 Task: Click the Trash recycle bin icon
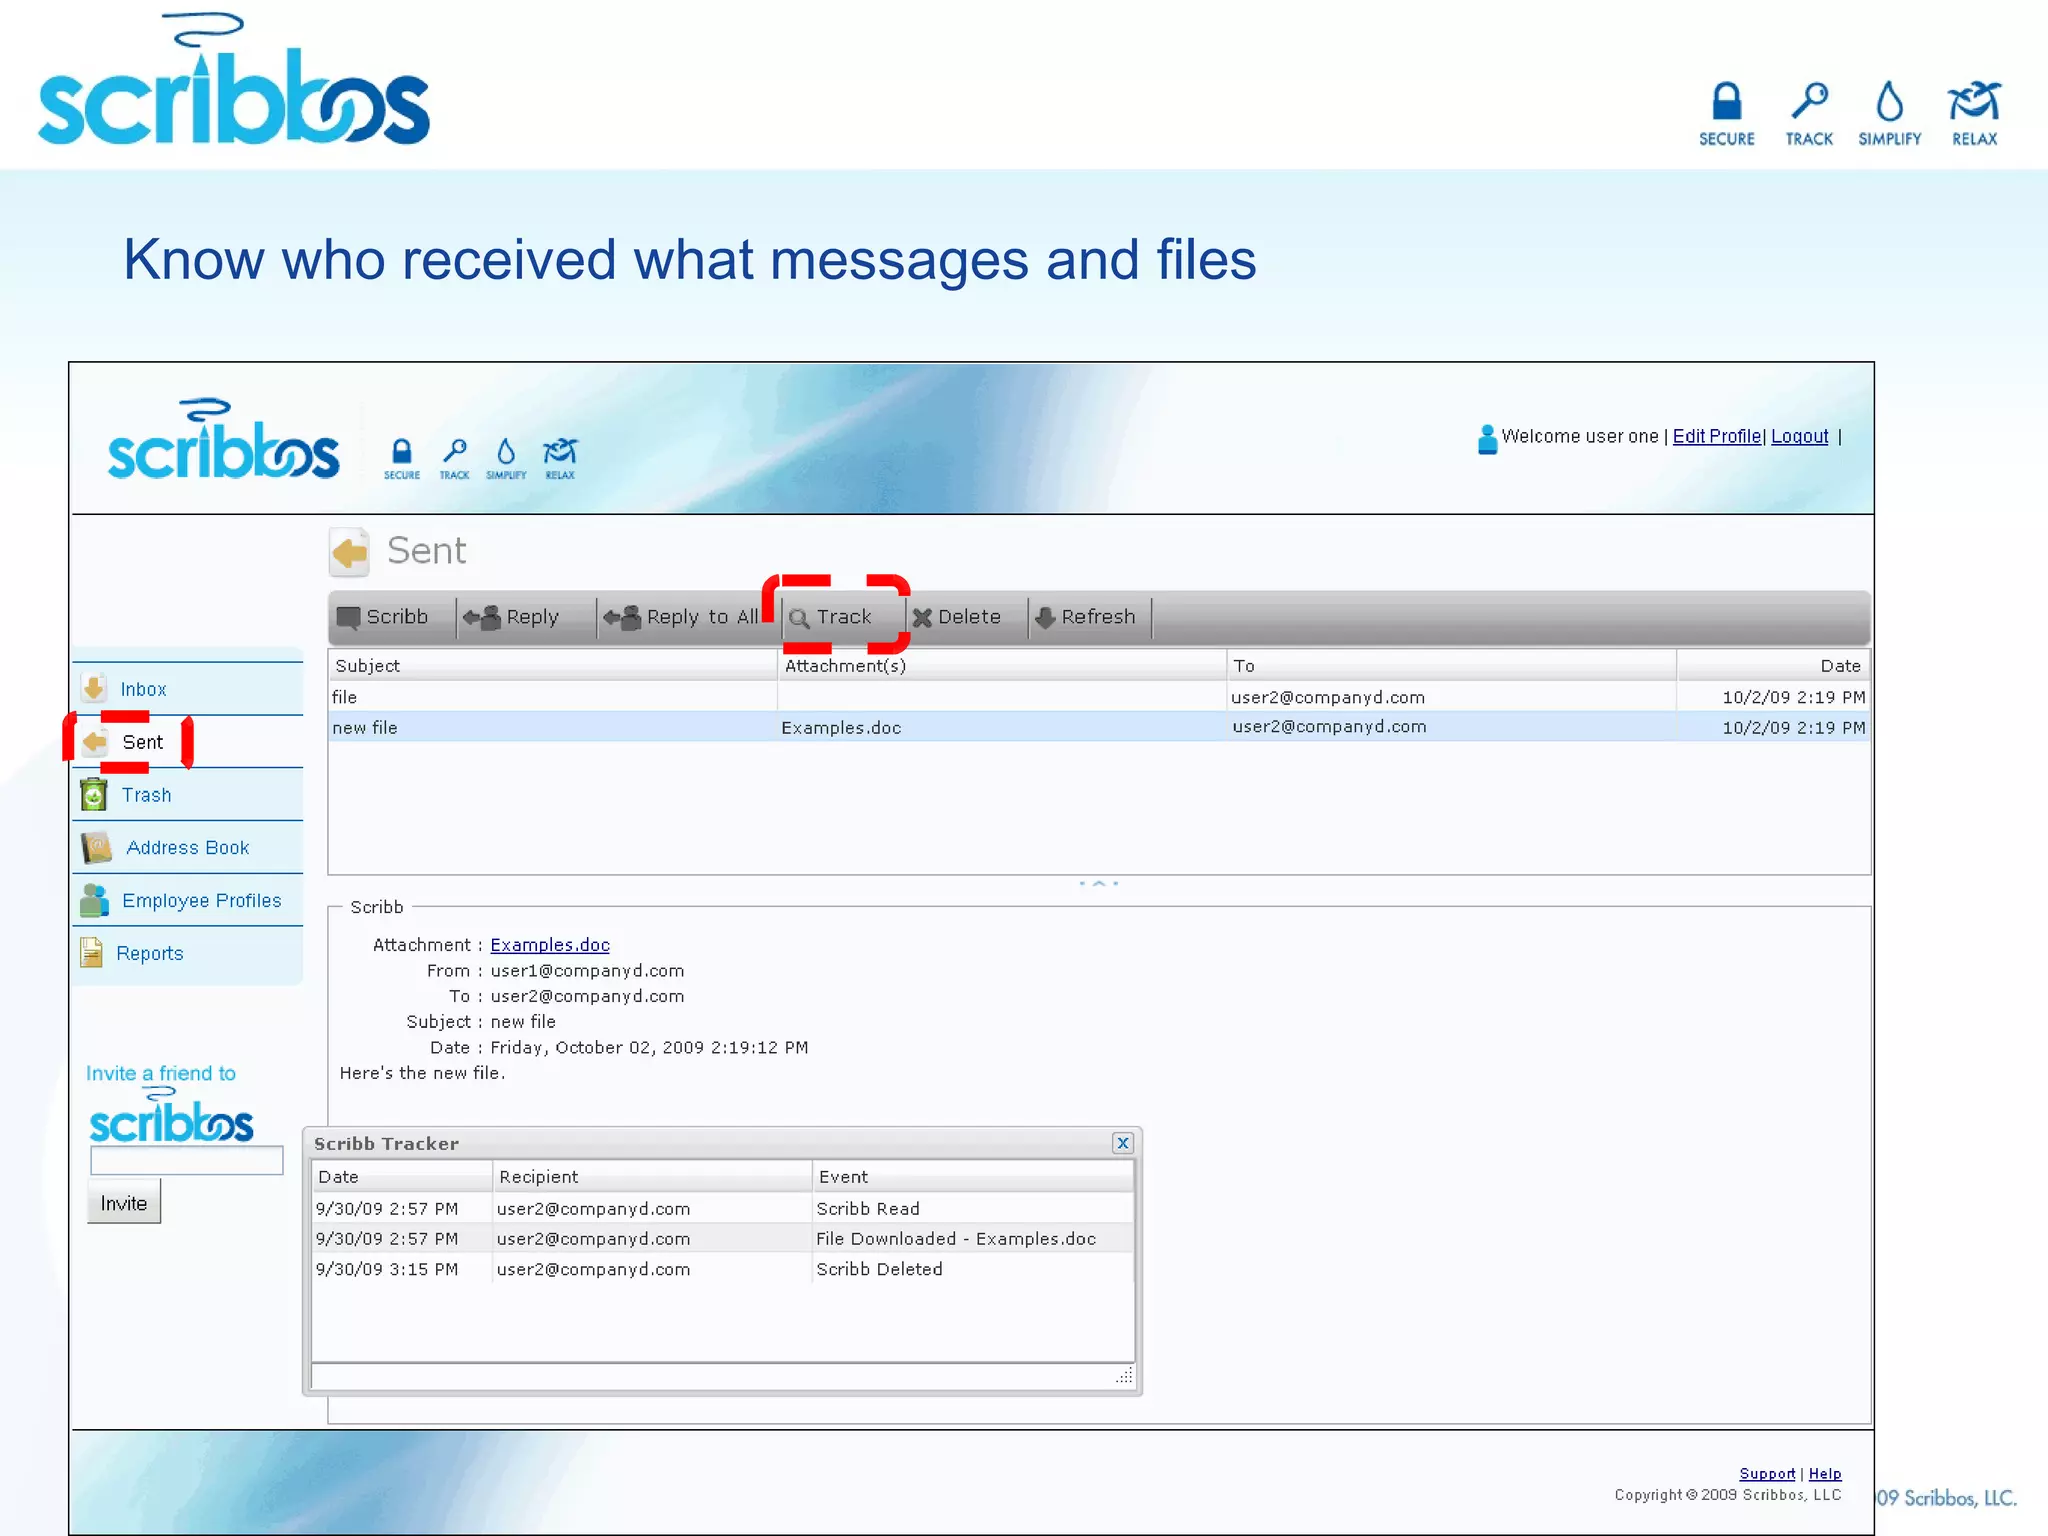tap(94, 794)
